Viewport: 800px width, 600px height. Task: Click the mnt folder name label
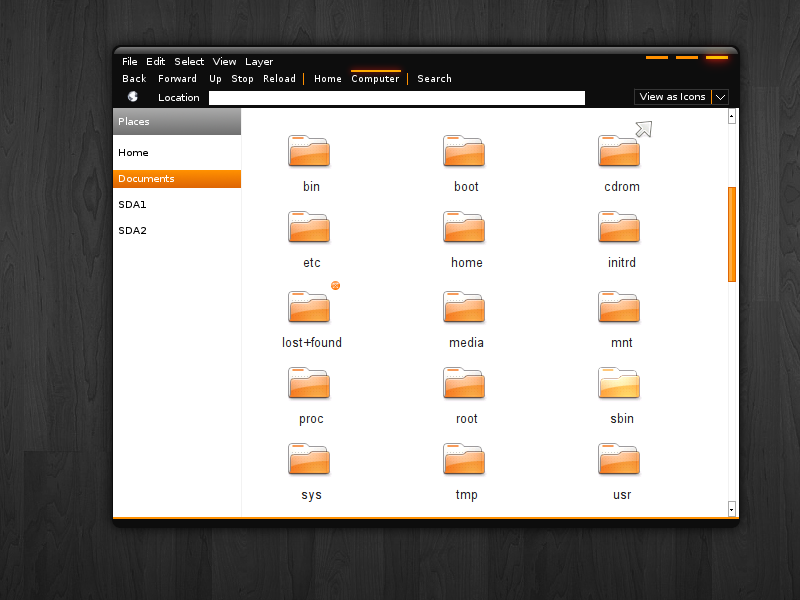tap(622, 343)
